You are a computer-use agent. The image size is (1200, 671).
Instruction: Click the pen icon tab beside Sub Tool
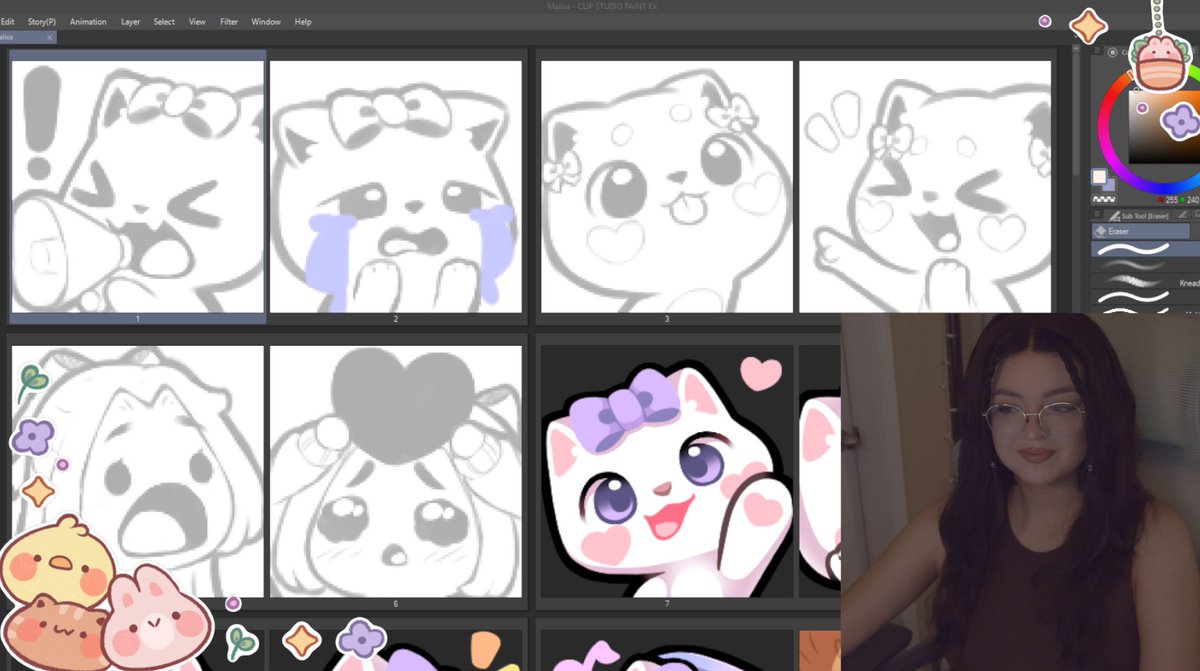tap(1182, 215)
